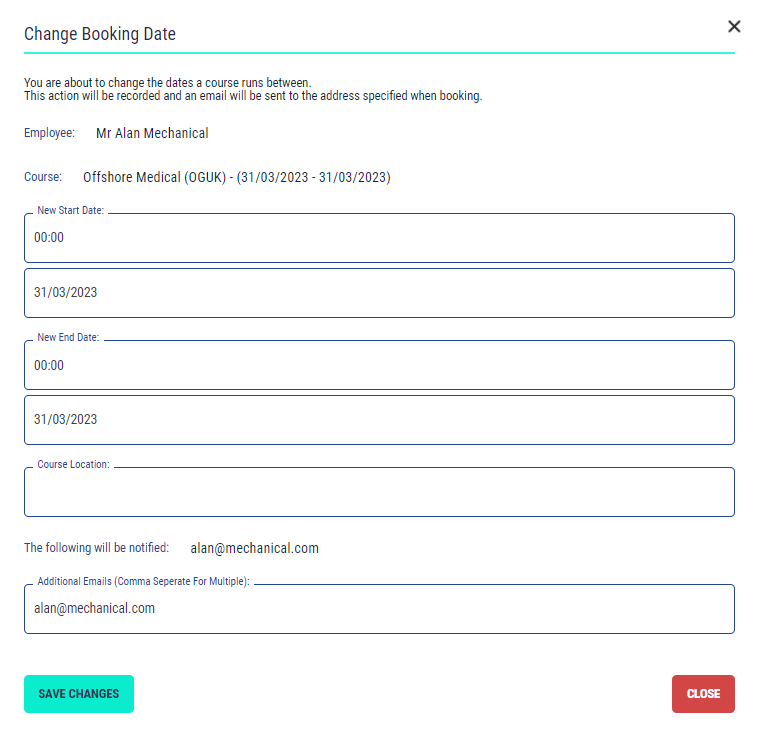Click "The following will be notified" text

[96, 548]
